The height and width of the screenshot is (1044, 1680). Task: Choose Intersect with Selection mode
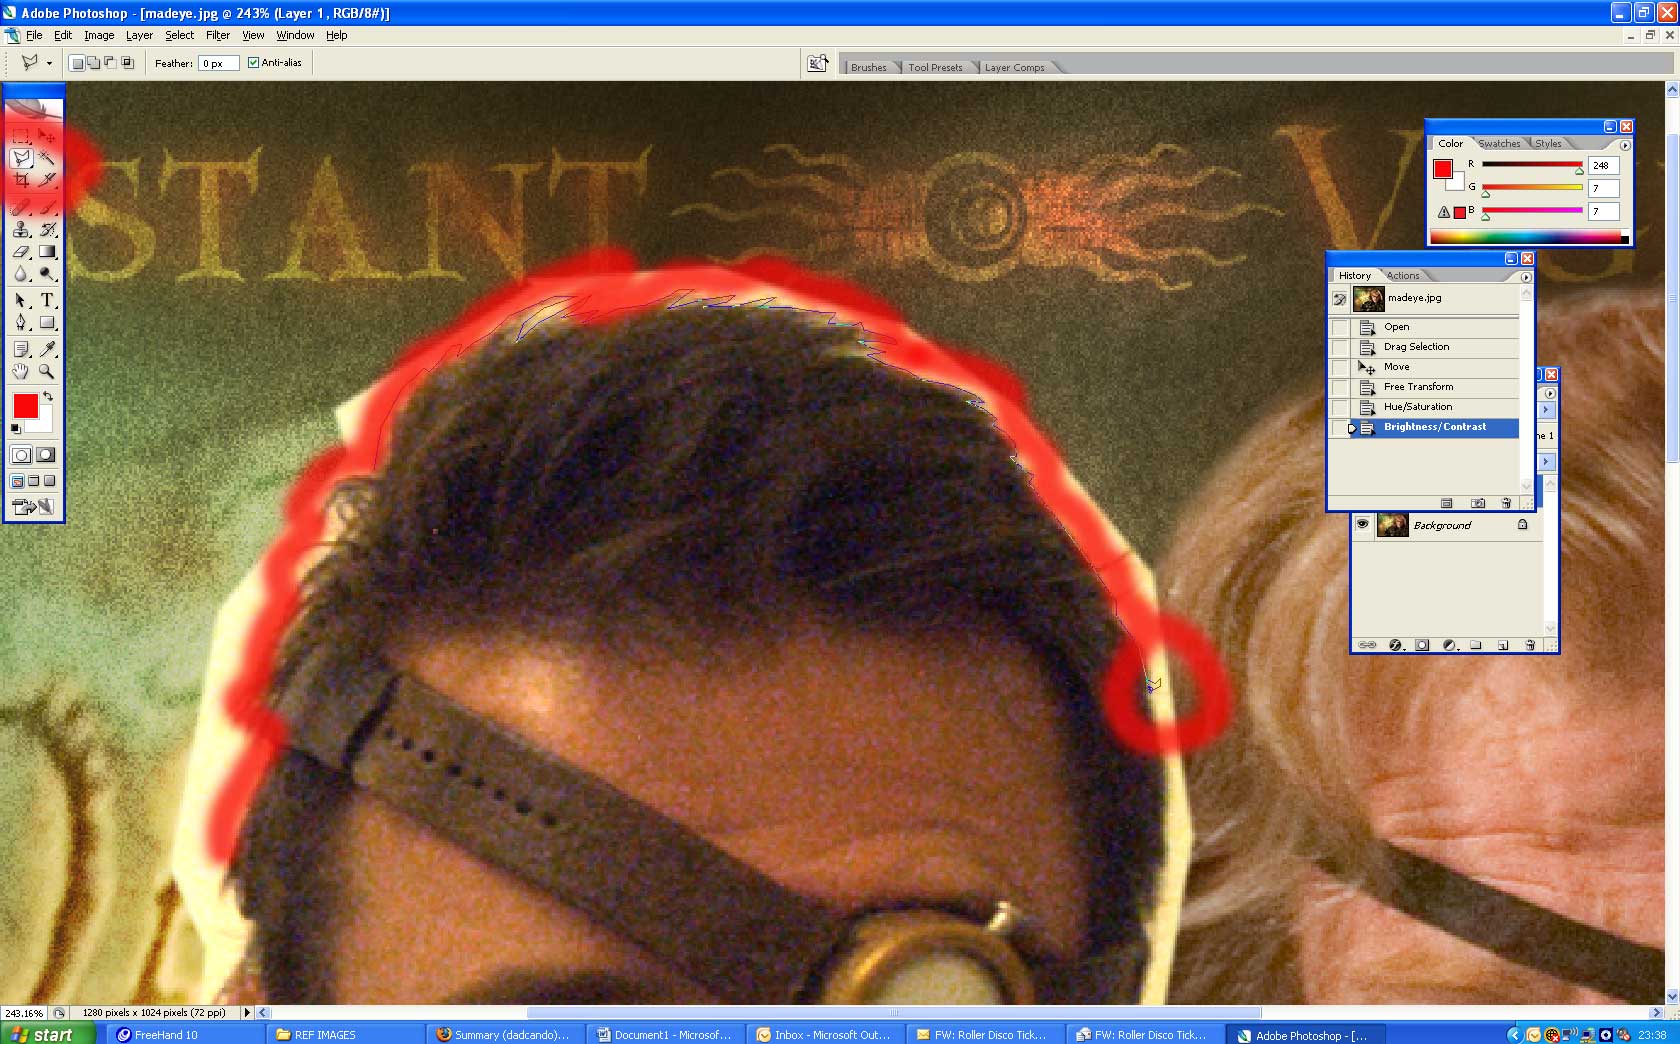point(127,63)
